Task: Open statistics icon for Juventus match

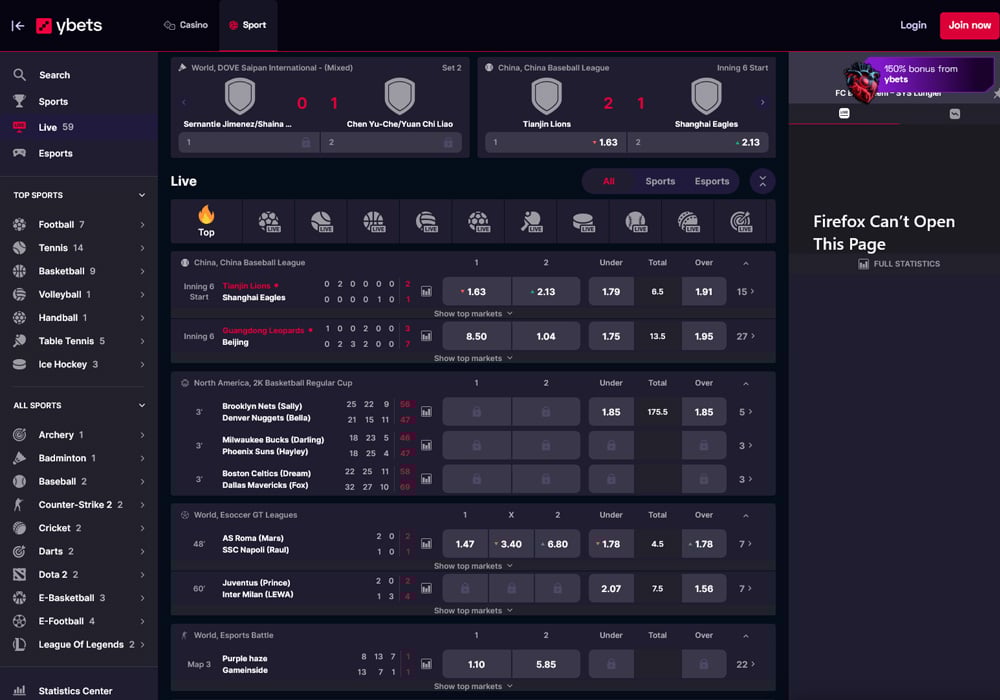Action: tap(426, 588)
